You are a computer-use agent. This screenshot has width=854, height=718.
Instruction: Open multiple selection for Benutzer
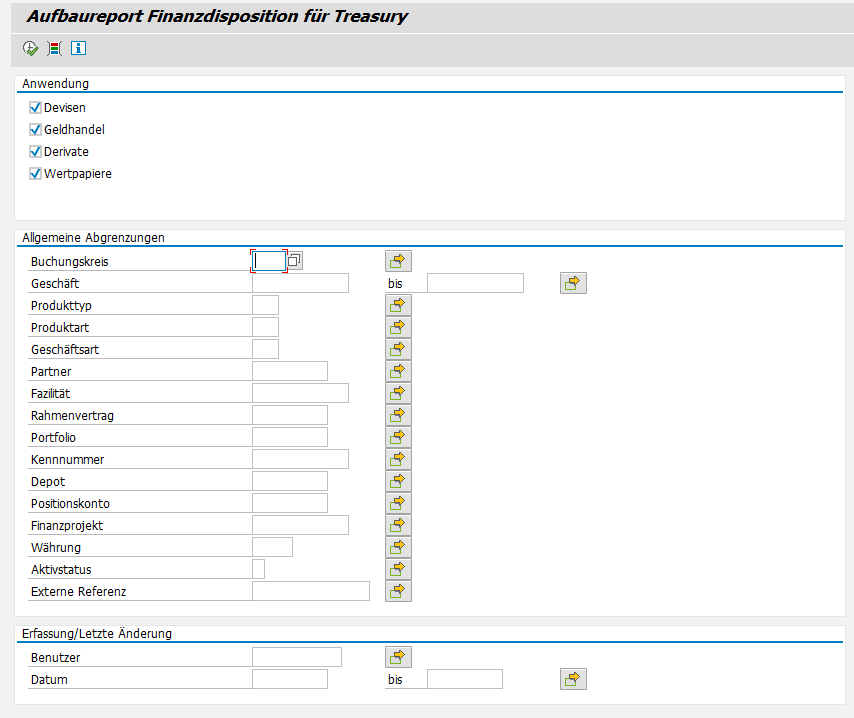[398, 657]
